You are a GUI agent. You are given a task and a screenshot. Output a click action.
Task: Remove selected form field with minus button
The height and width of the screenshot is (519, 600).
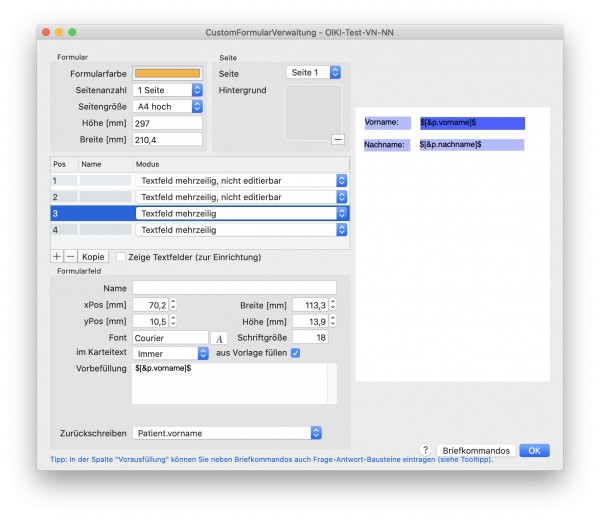click(70, 256)
